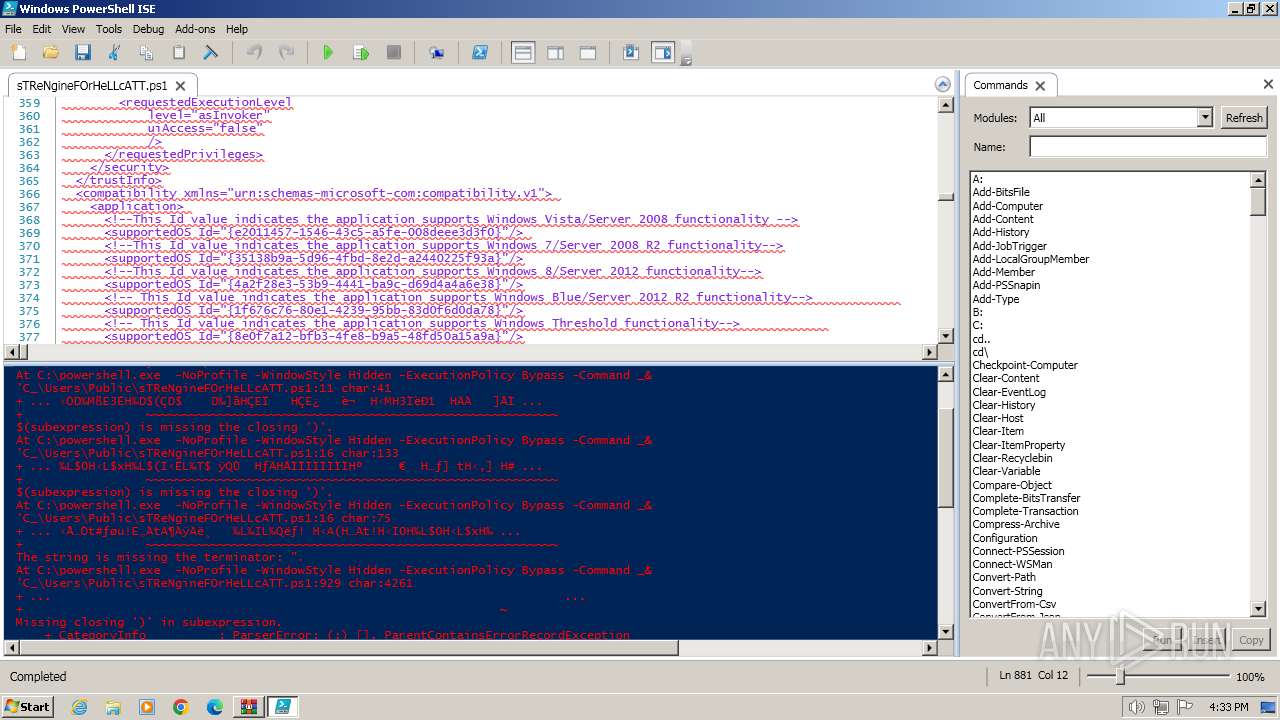
Task: Select Clear-Recyclebin command
Action: click(x=1012, y=458)
